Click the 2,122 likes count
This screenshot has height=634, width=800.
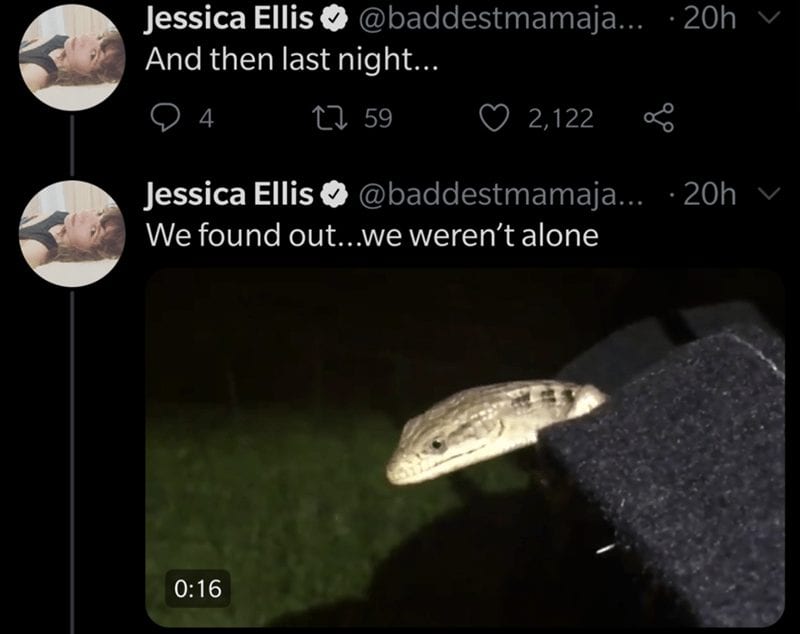pos(561,119)
